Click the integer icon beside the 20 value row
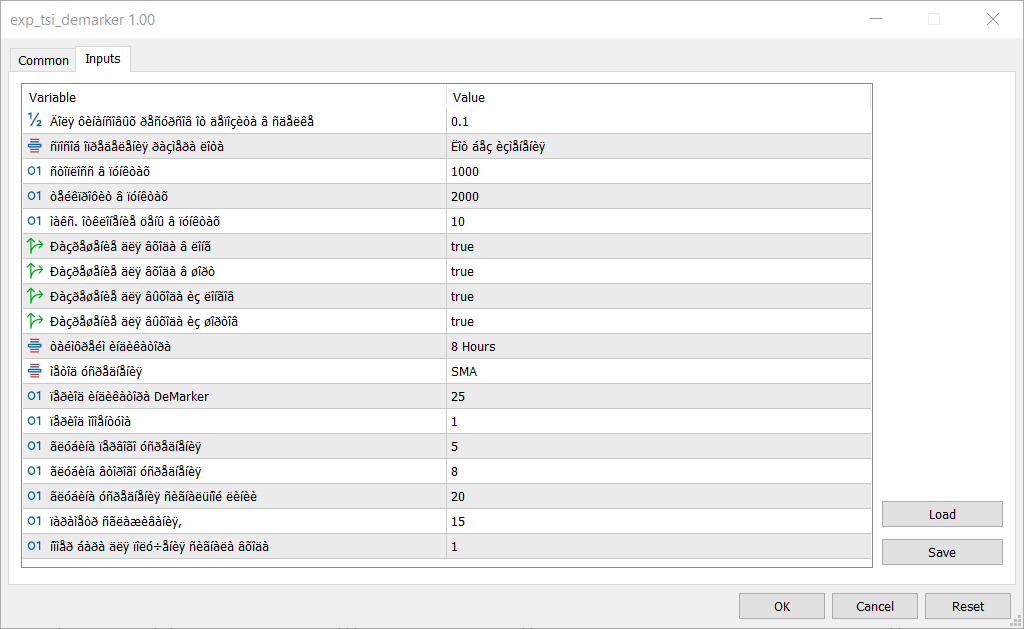Viewport: 1024px width, 629px height. click(x=35, y=496)
